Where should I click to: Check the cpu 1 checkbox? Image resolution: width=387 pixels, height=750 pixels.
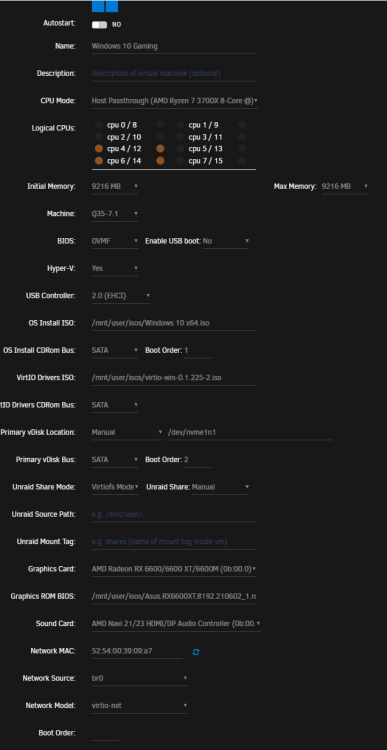pos(180,125)
